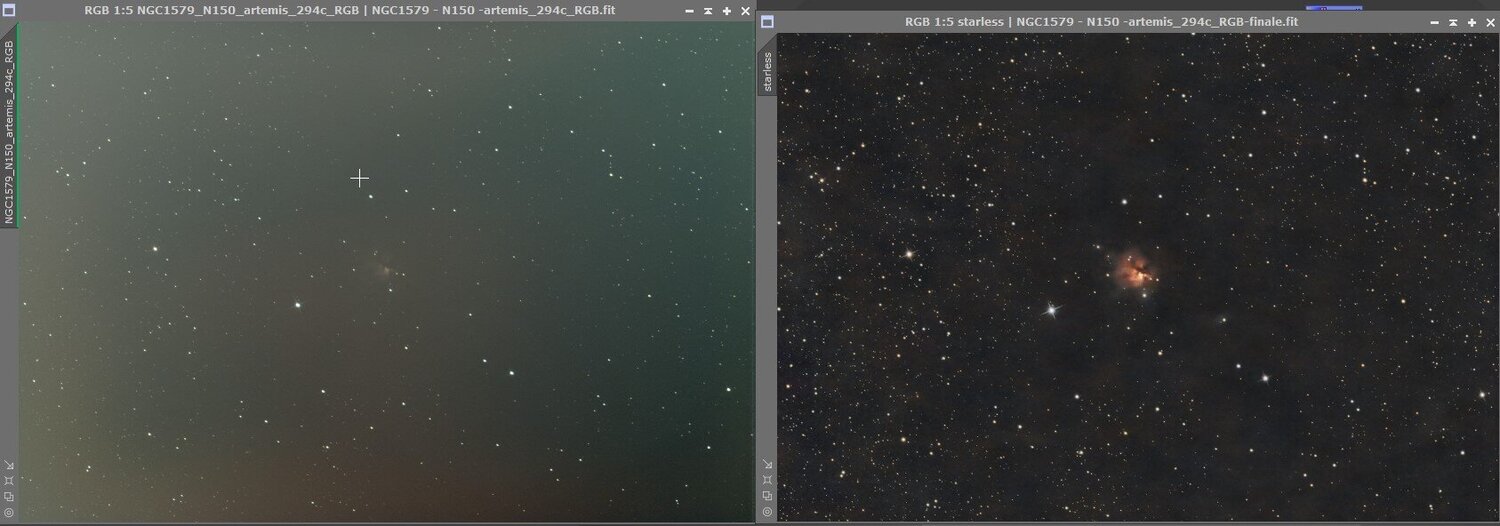
Task: Click the zoom-to-fit icon in starless window
Action: point(767,480)
